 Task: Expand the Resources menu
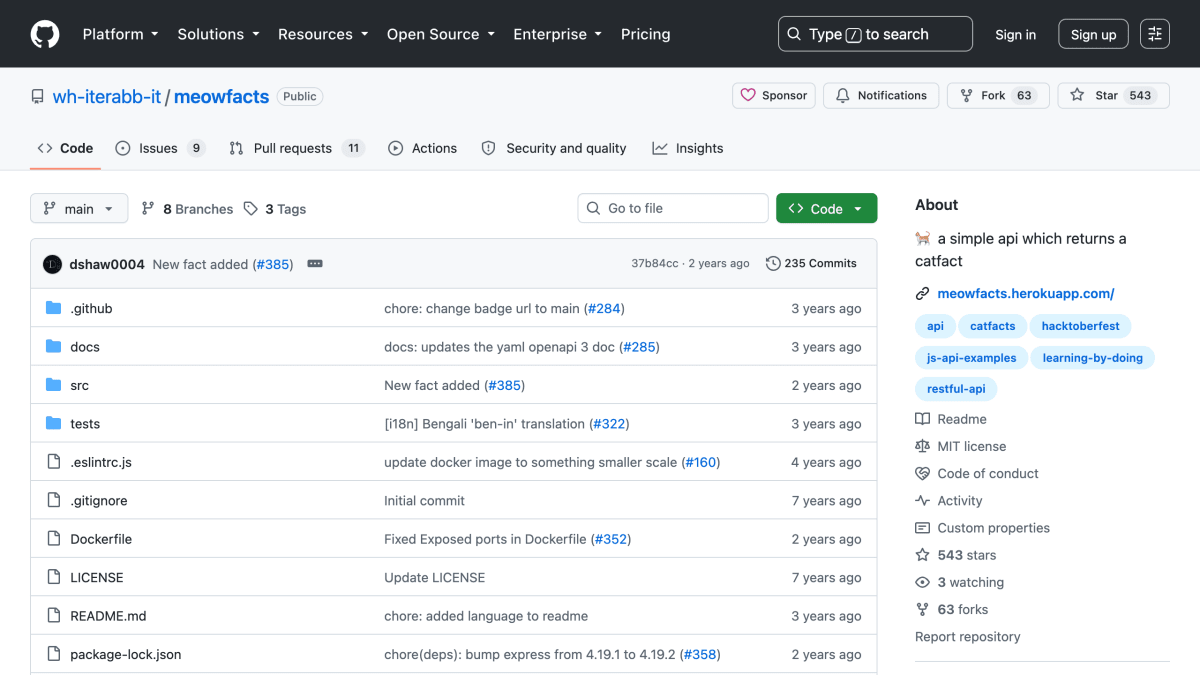pos(323,34)
